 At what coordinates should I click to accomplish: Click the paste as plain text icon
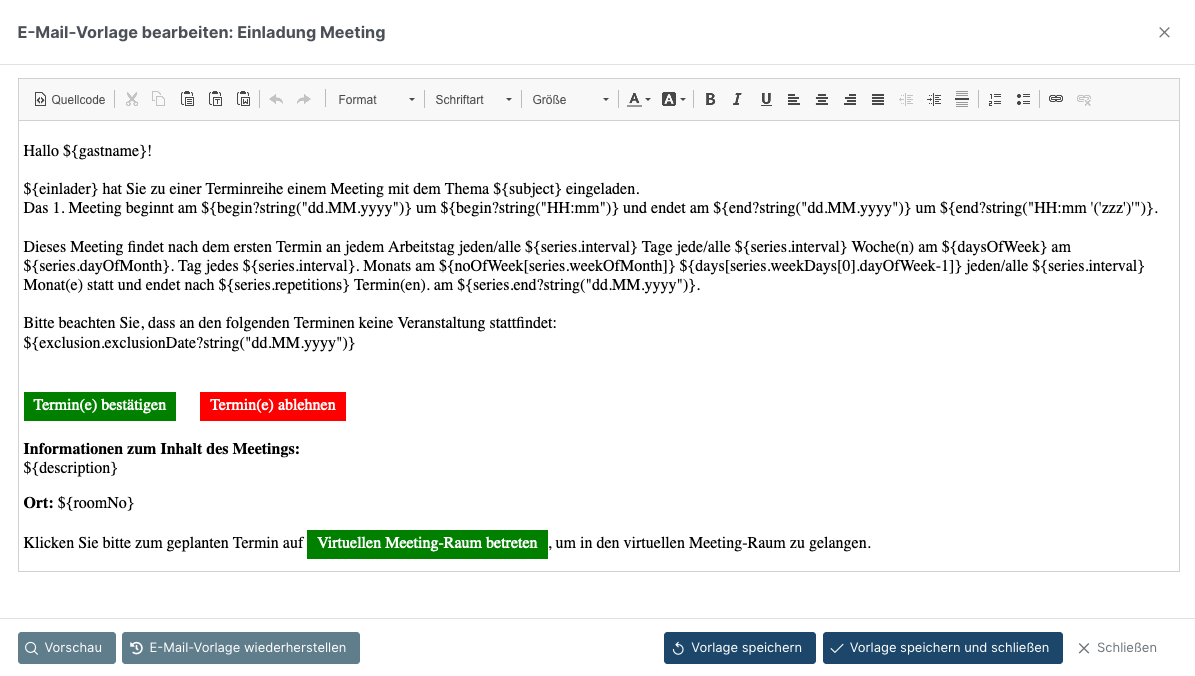point(215,99)
